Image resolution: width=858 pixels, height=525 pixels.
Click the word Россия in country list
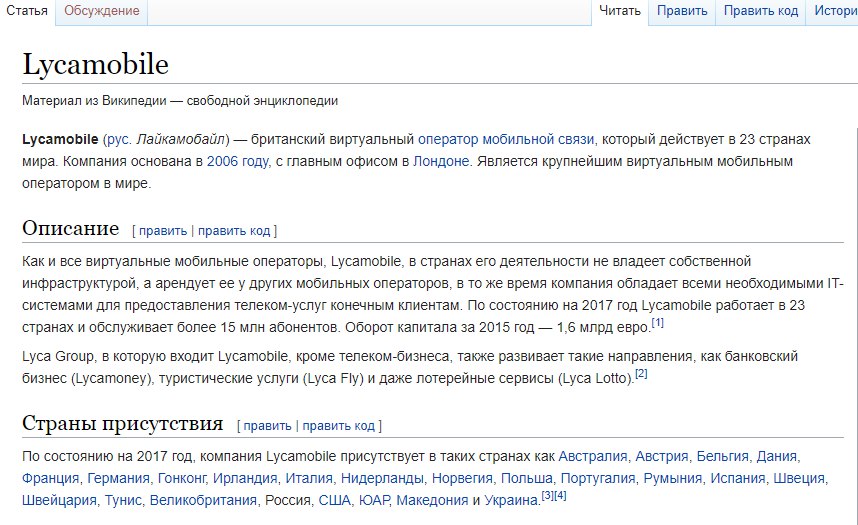[x=288, y=500]
